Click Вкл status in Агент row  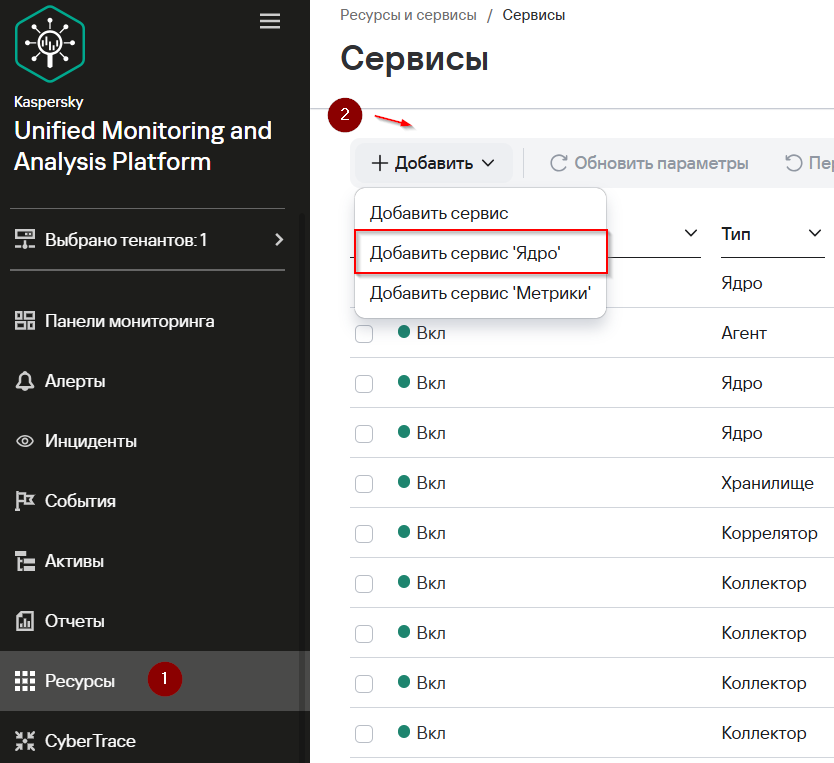(422, 333)
